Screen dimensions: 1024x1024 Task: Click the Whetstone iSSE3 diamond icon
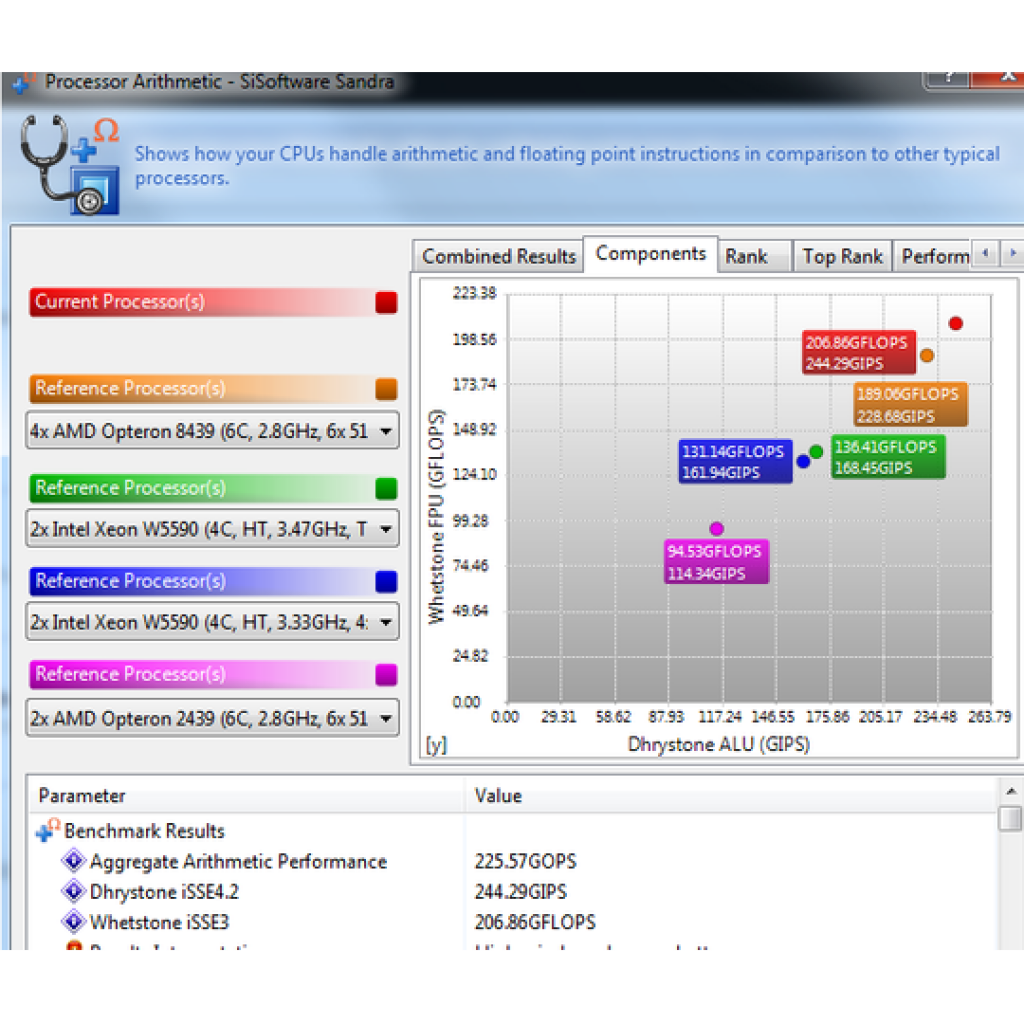click(74, 921)
